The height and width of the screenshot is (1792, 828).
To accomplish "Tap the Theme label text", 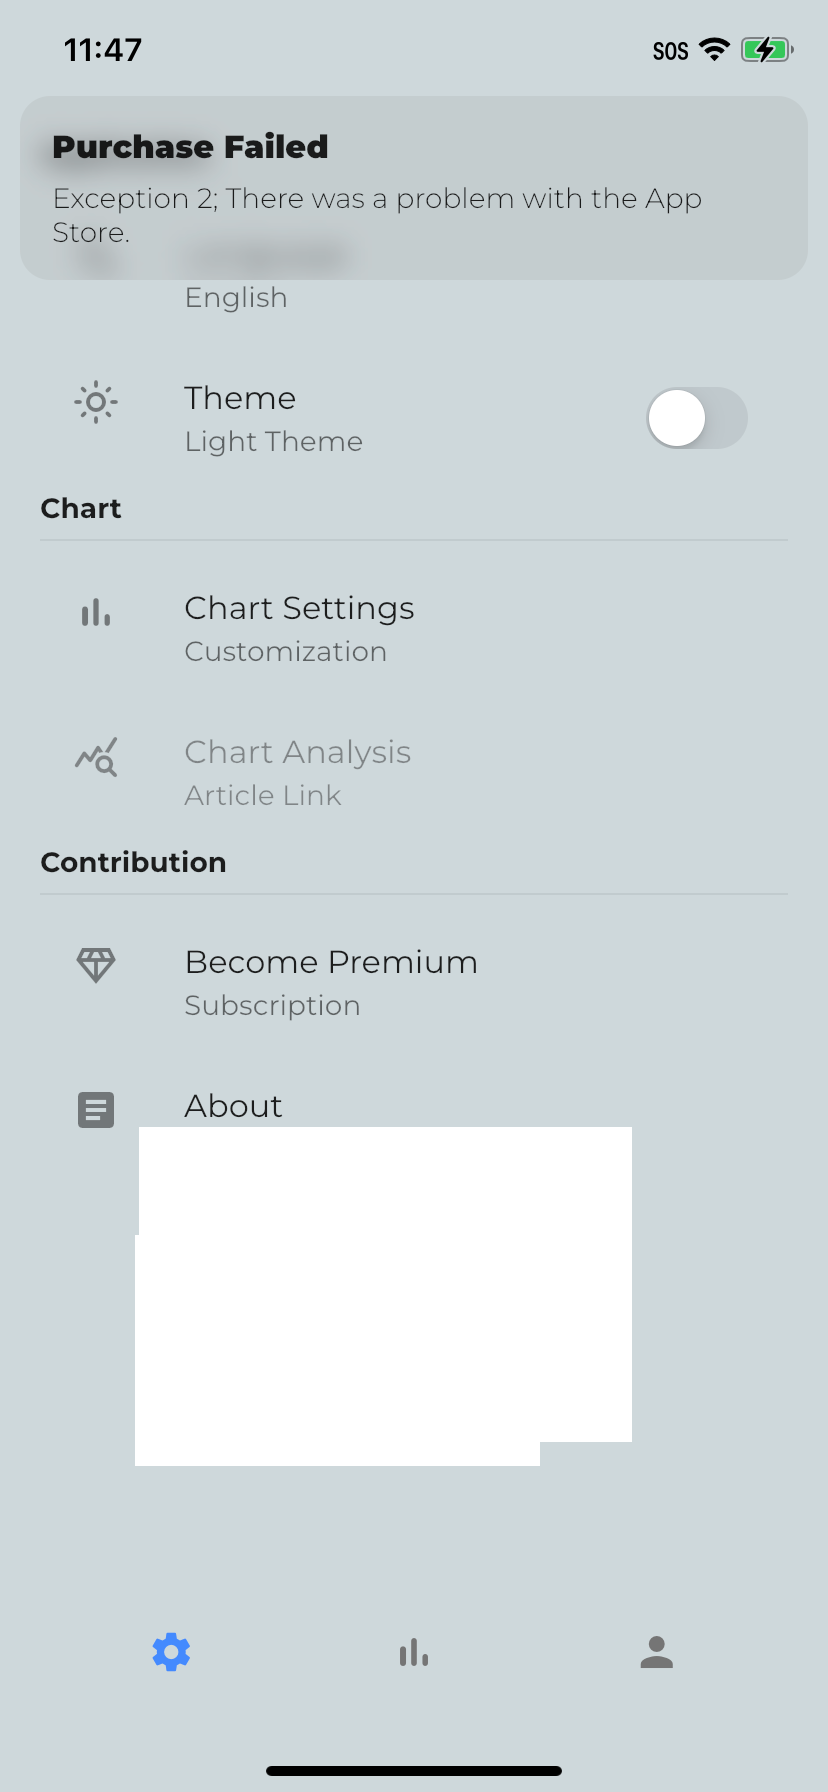I will 240,398.
